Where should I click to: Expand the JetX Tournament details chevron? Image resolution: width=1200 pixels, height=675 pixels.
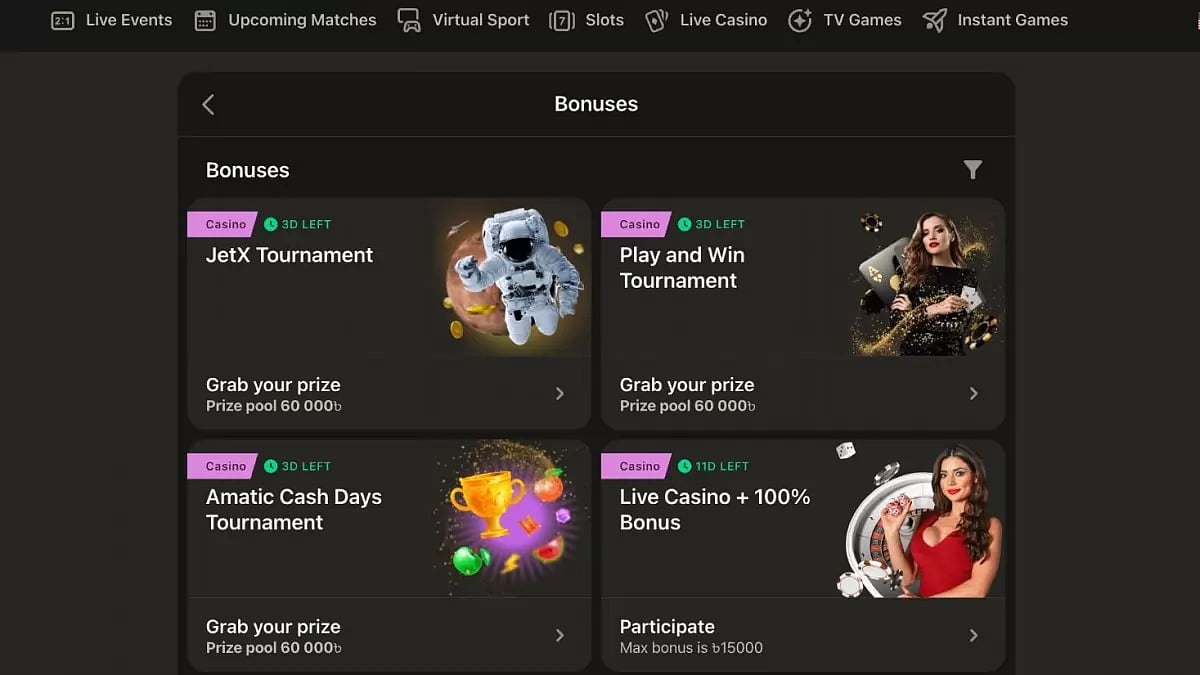click(559, 393)
